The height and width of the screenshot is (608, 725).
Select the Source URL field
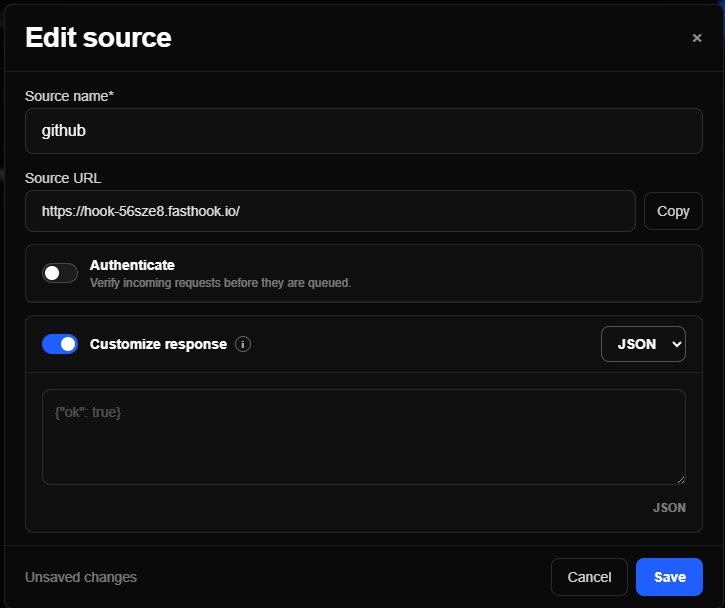330,211
